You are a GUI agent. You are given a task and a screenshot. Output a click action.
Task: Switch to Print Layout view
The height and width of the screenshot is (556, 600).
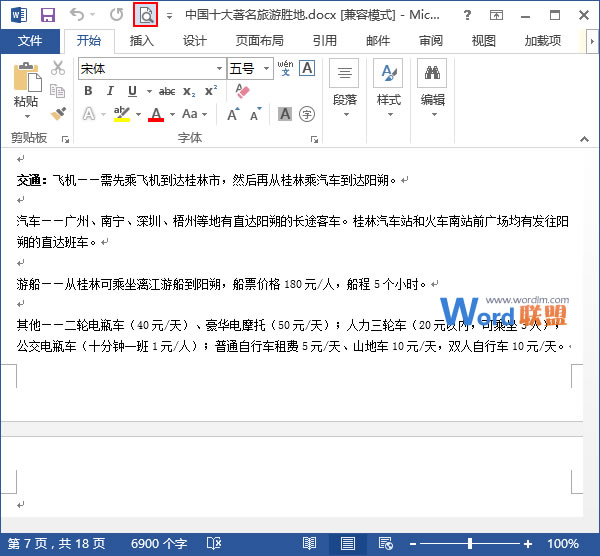pos(347,543)
